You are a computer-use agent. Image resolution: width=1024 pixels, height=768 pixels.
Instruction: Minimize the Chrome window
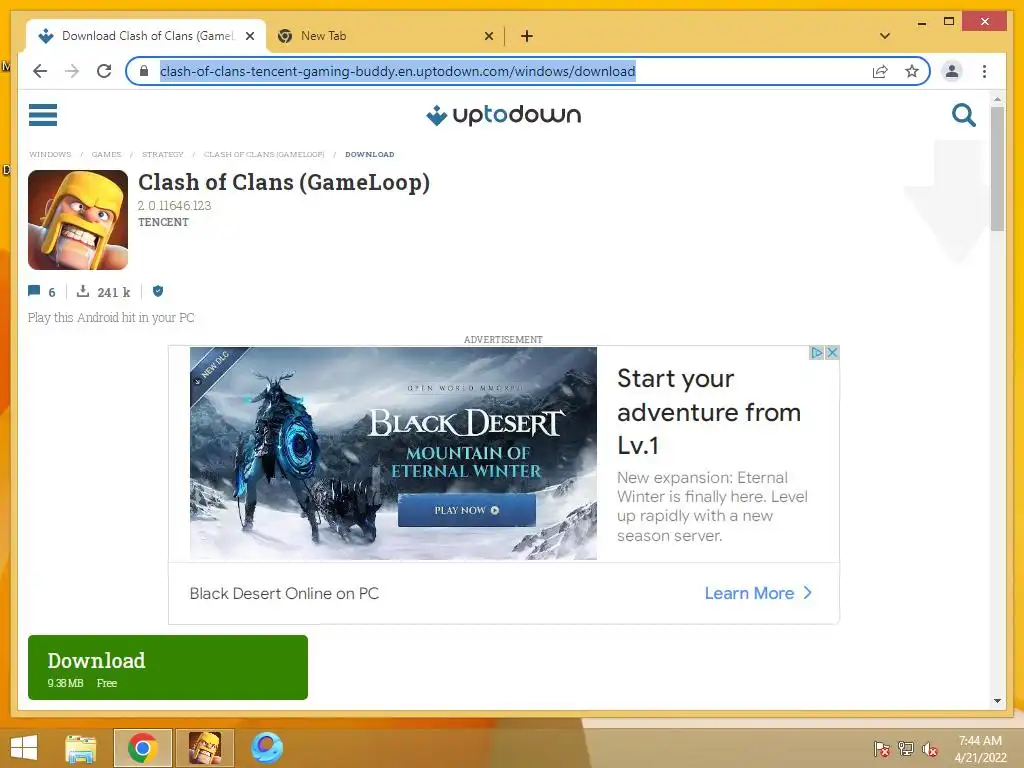click(x=921, y=22)
